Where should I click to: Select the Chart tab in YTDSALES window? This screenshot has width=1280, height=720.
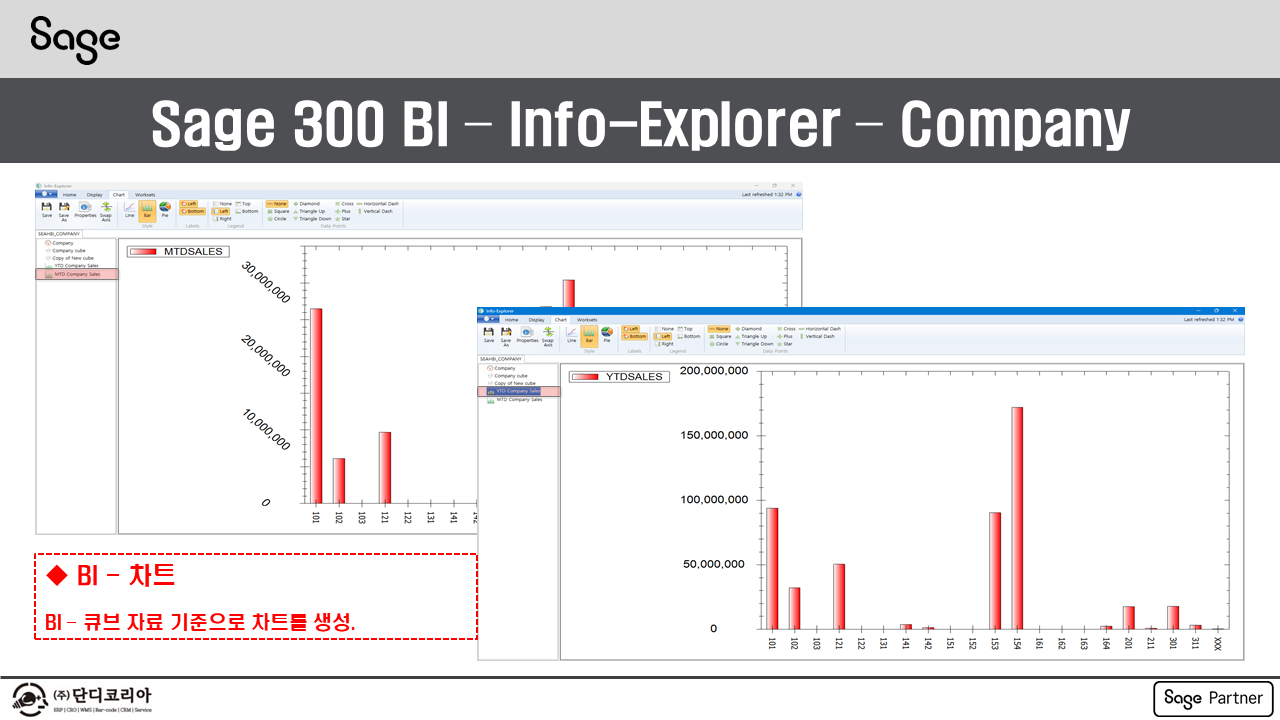point(561,320)
